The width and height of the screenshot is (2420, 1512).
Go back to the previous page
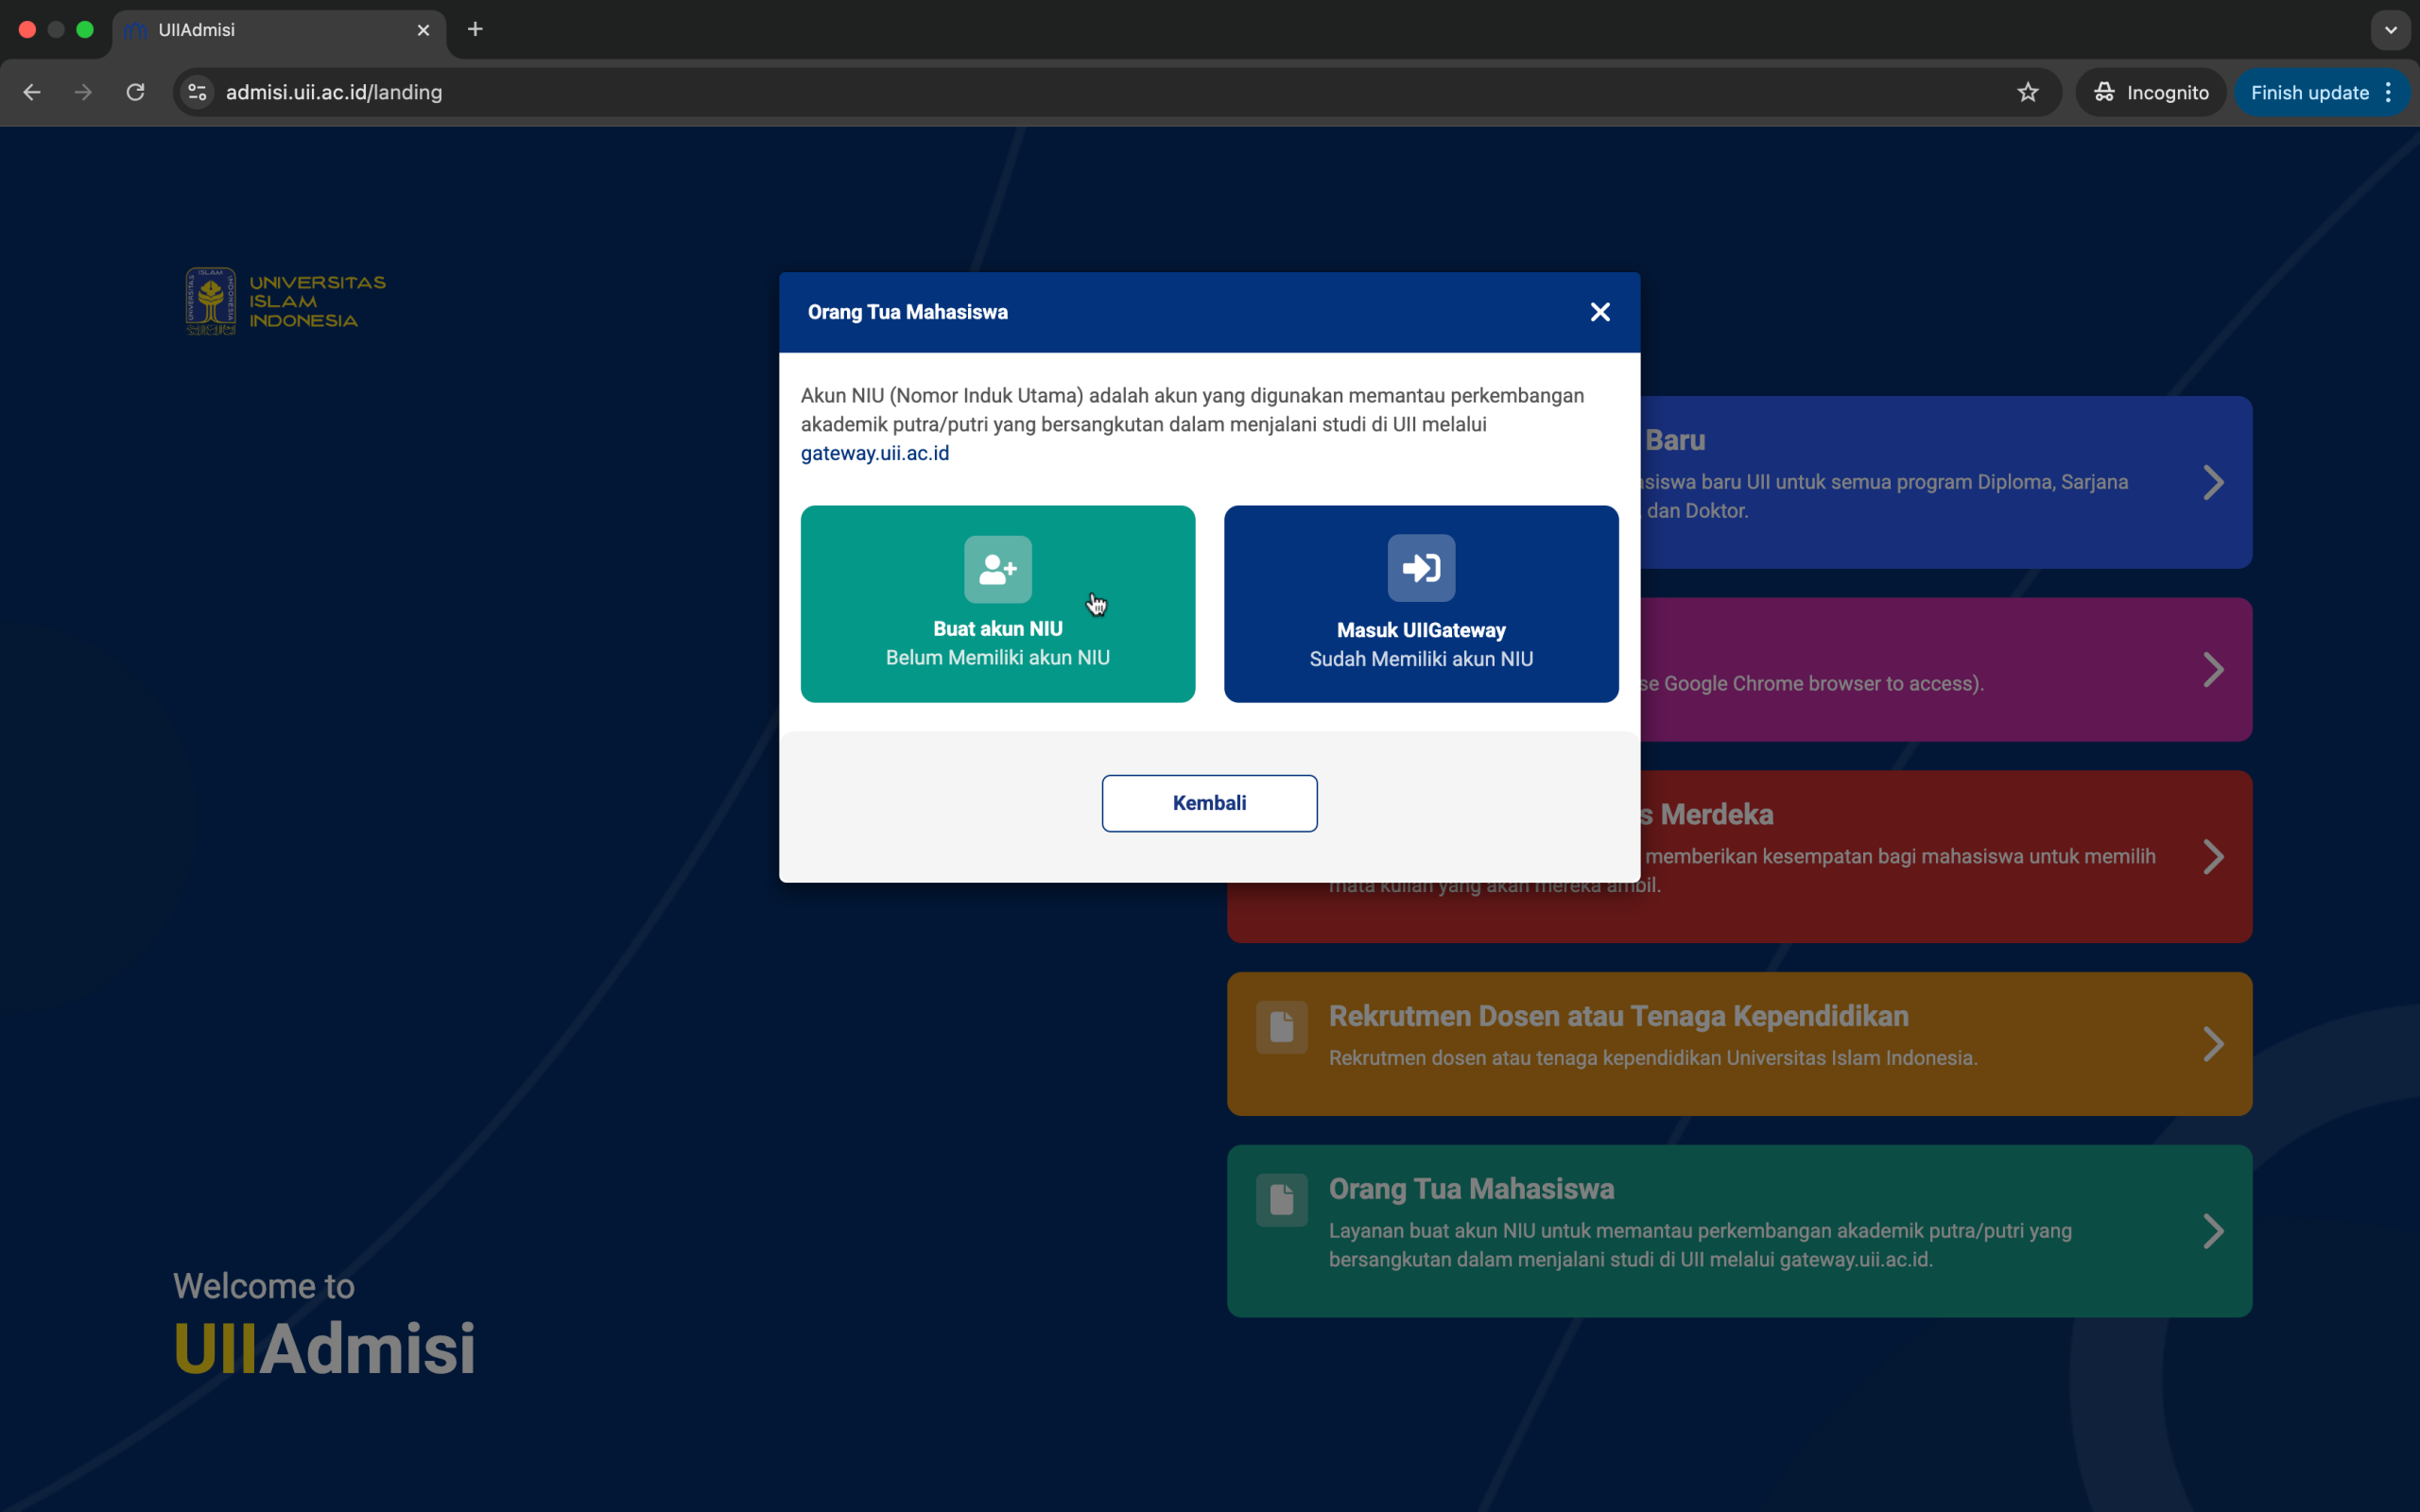click(32, 92)
